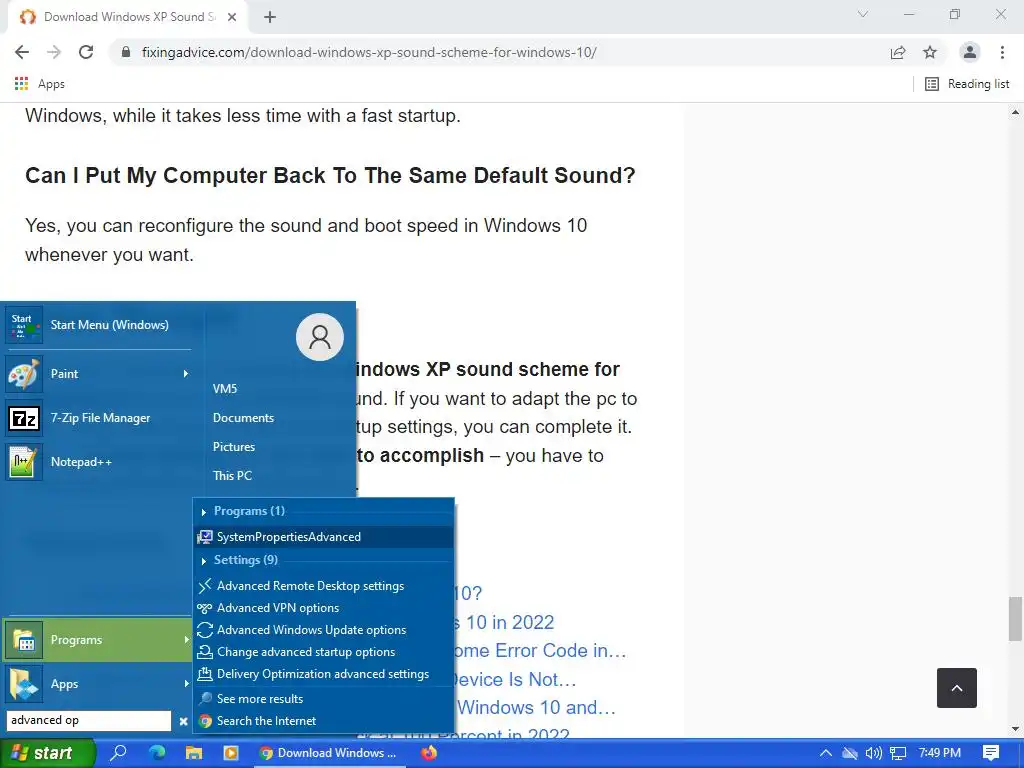Open SystemPropertiesAdvanced result
This screenshot has height=768, width=1024.
pyautogui.click(x=324, y=537)
